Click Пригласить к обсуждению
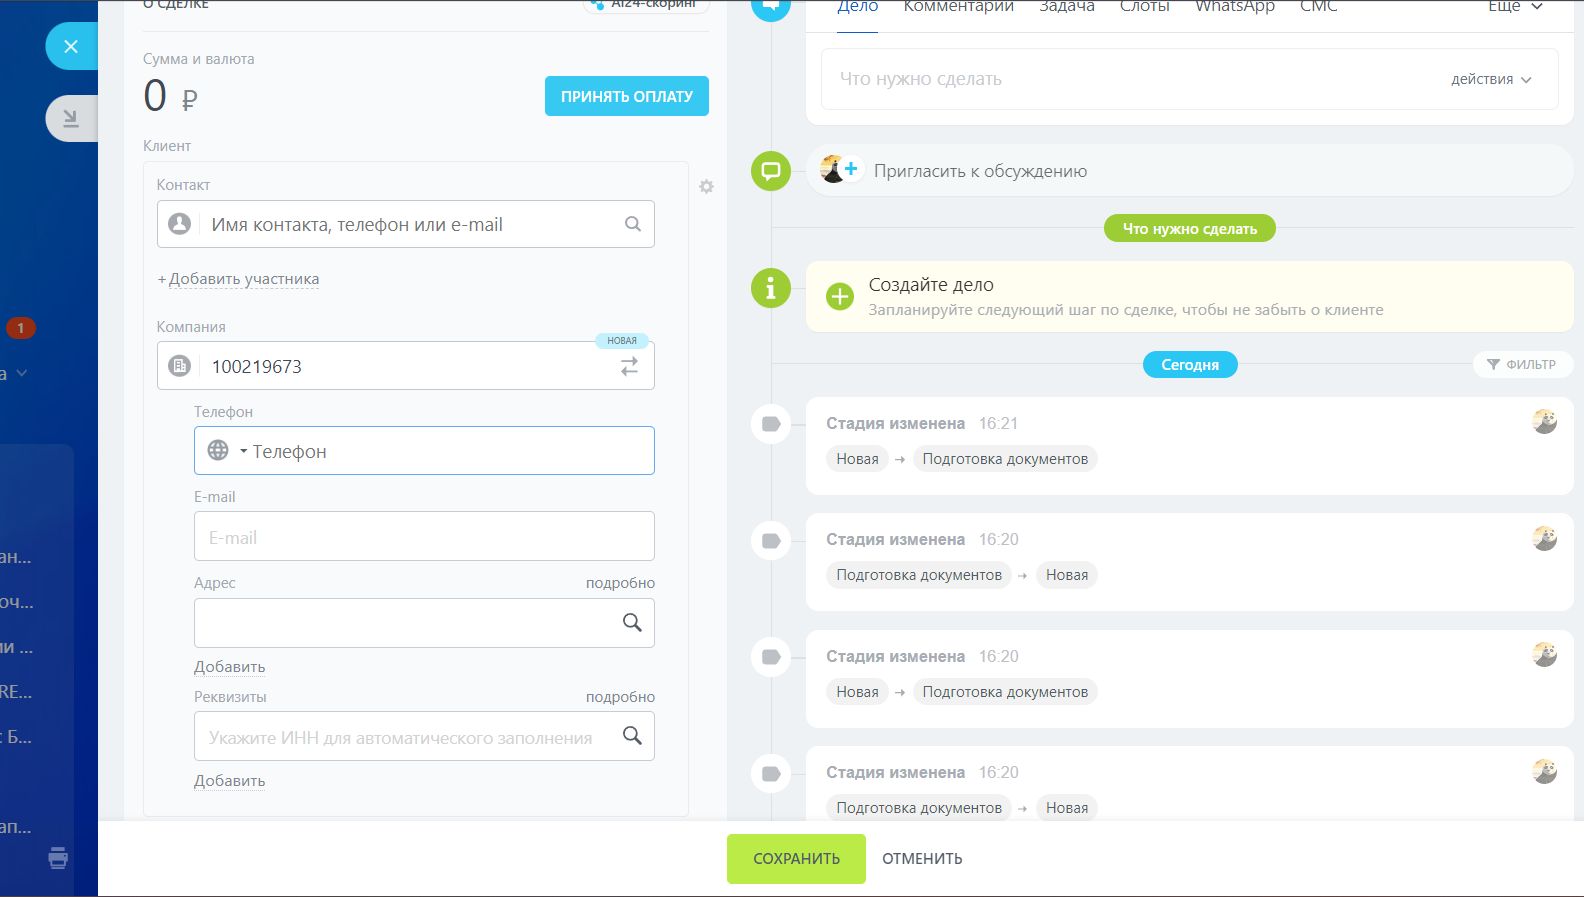Screen dimensions: 1584x897 979,171
